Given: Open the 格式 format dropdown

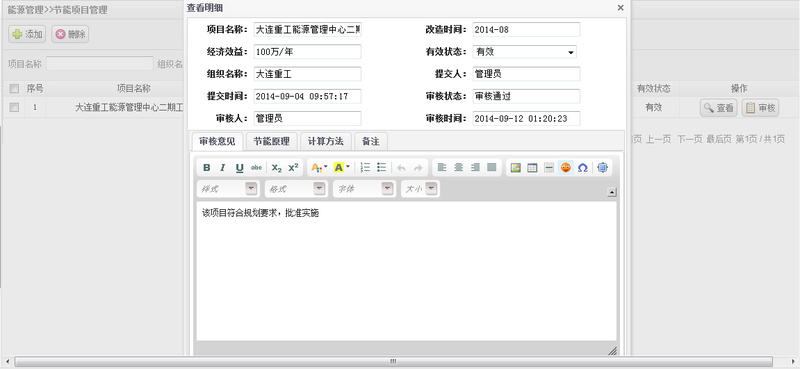Looking at the screenshot, I should coord(296,189).
